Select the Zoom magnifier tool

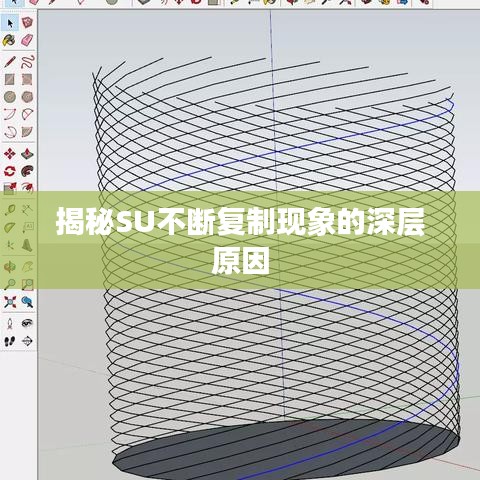tap(10, 284)
